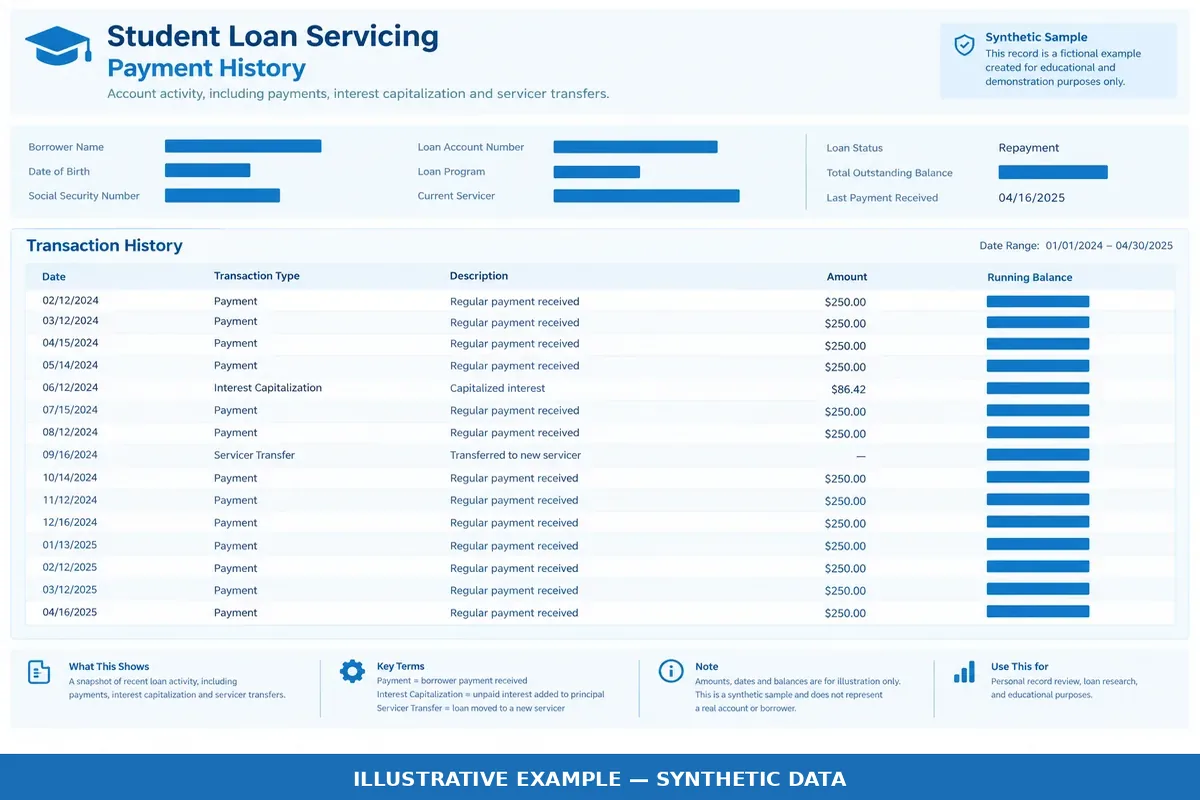Click the Illustrative Example Synthetic Data banner

pos(600,778)
